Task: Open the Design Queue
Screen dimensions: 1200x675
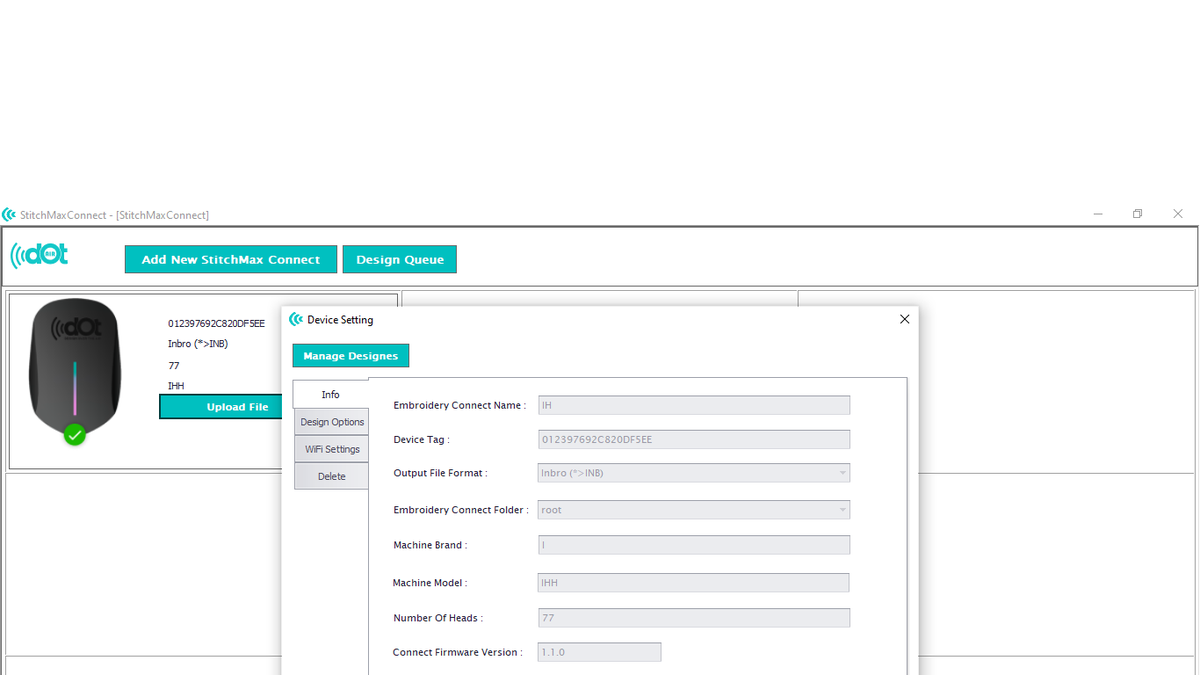Action: (400, 259)
